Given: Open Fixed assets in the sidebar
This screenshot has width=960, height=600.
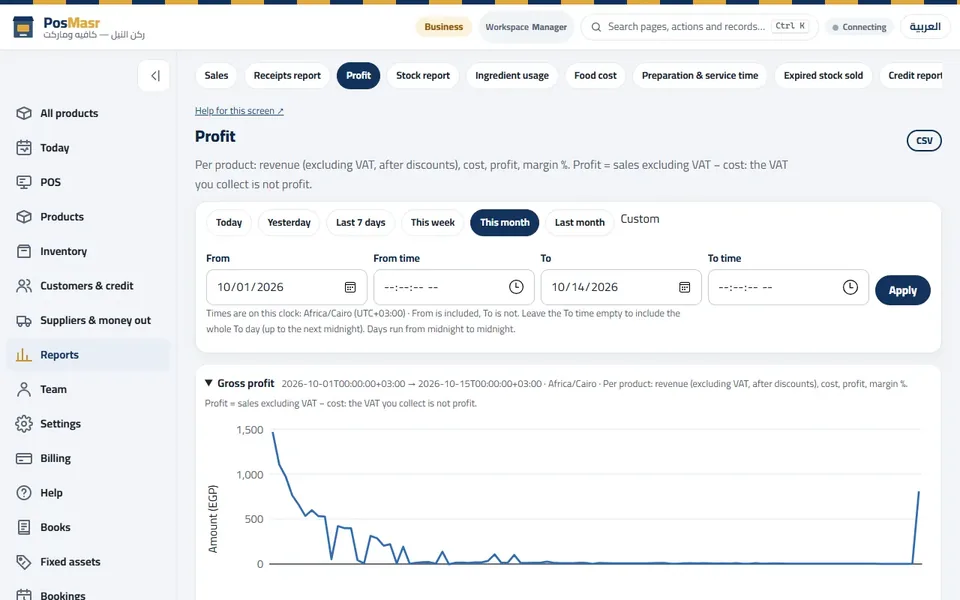Looking at the screenshot, I should 89,562.
